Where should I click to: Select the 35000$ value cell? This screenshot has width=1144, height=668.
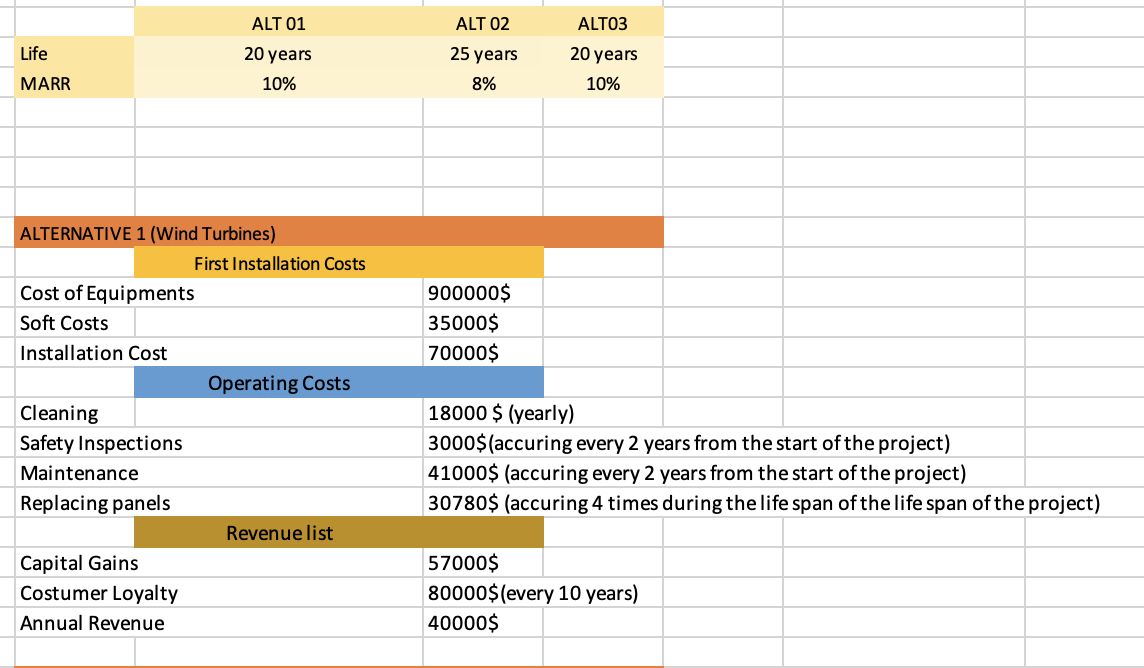coord(483,322)
